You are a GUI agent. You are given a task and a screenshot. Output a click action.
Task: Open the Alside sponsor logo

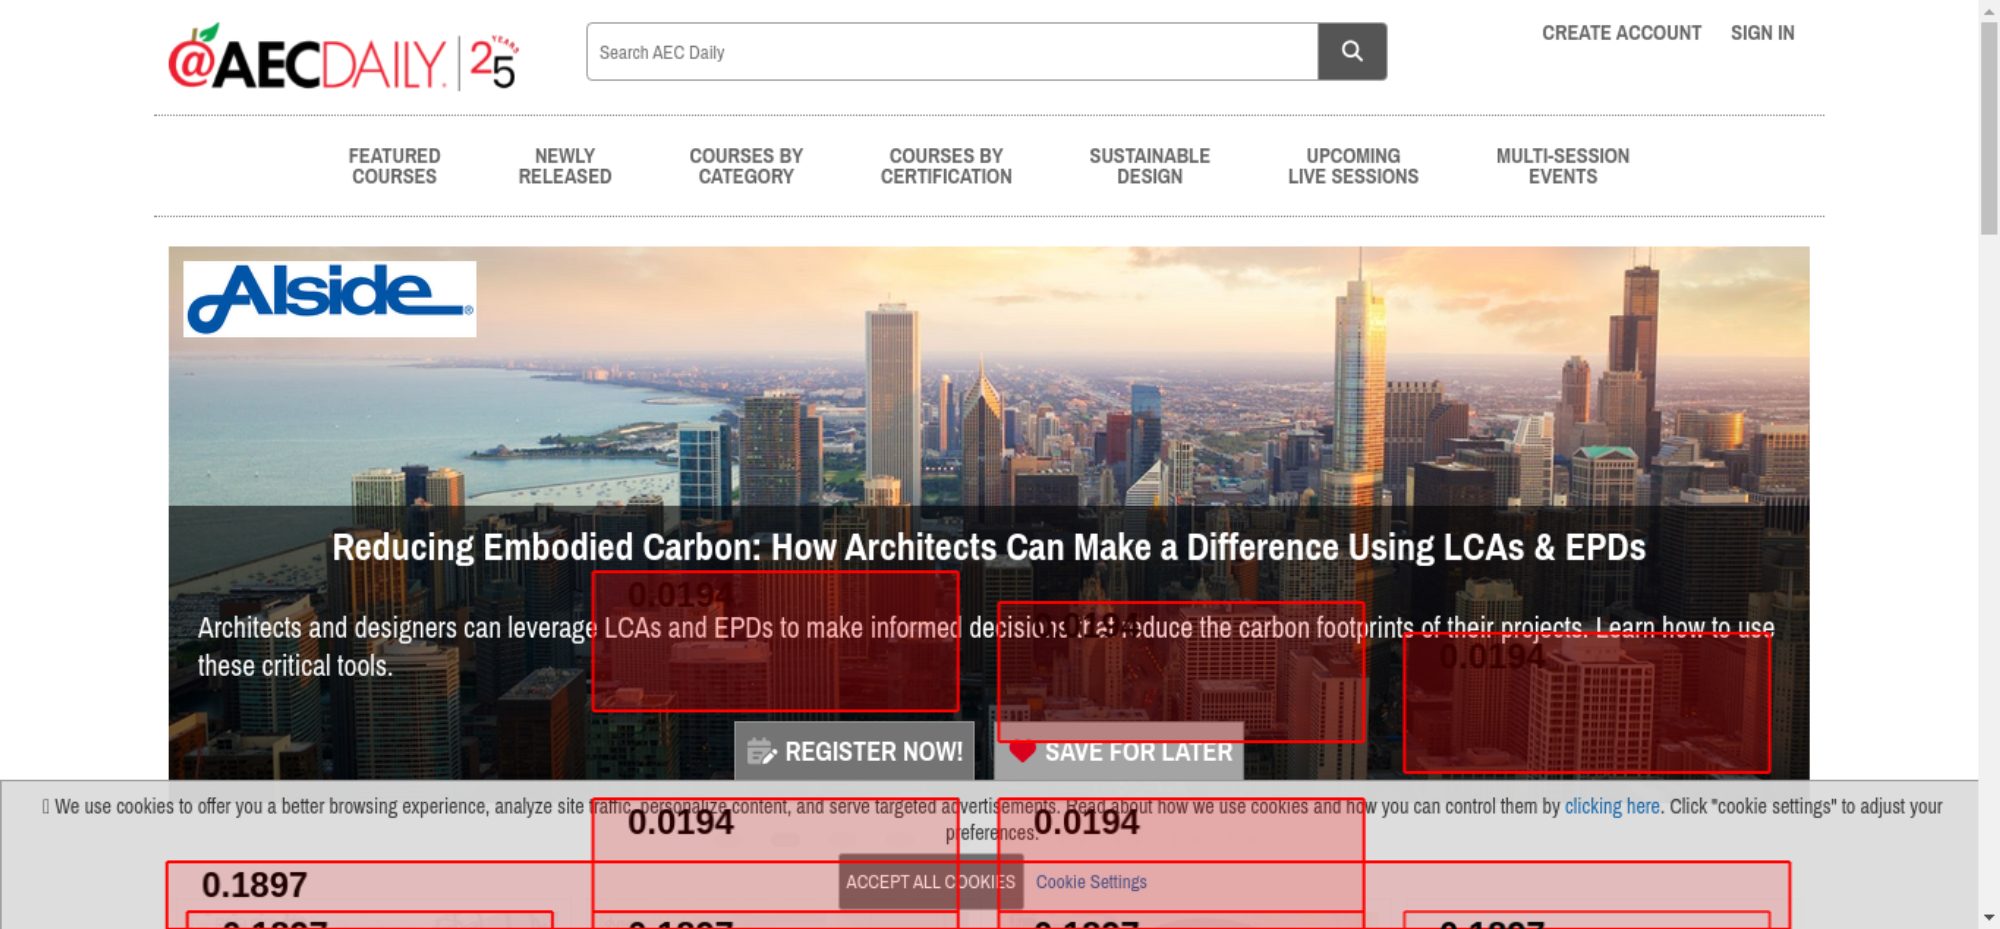click(x=329, y=298)
